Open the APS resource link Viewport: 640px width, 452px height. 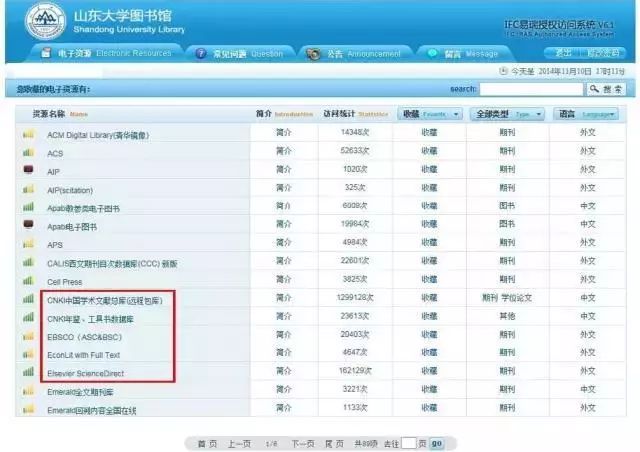pyautogui.click(x=55, y=245)
